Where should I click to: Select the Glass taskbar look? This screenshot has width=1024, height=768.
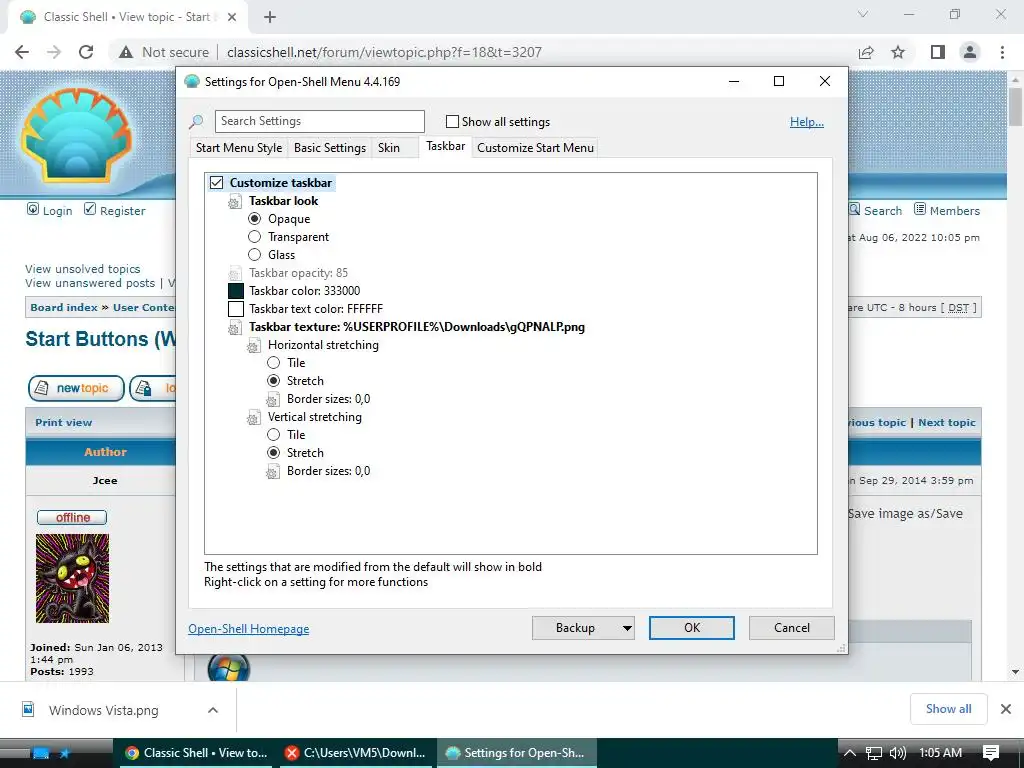[x=255, y=255]
